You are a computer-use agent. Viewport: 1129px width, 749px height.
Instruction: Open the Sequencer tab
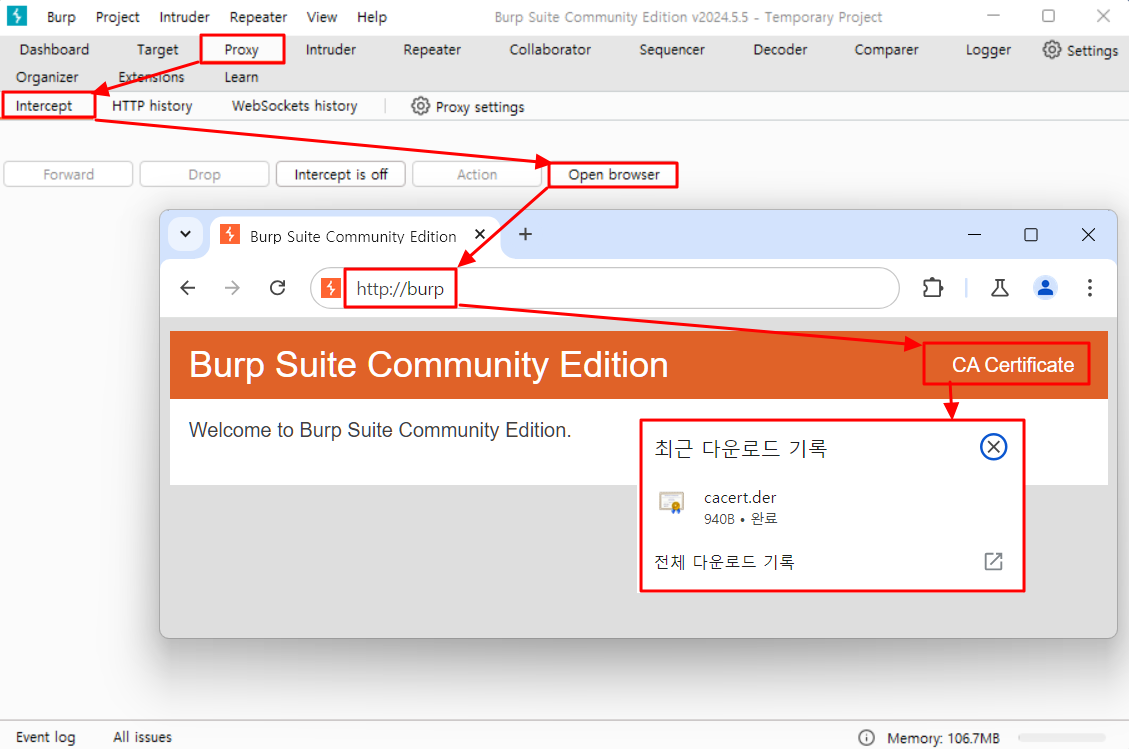[x=672, y=50]
